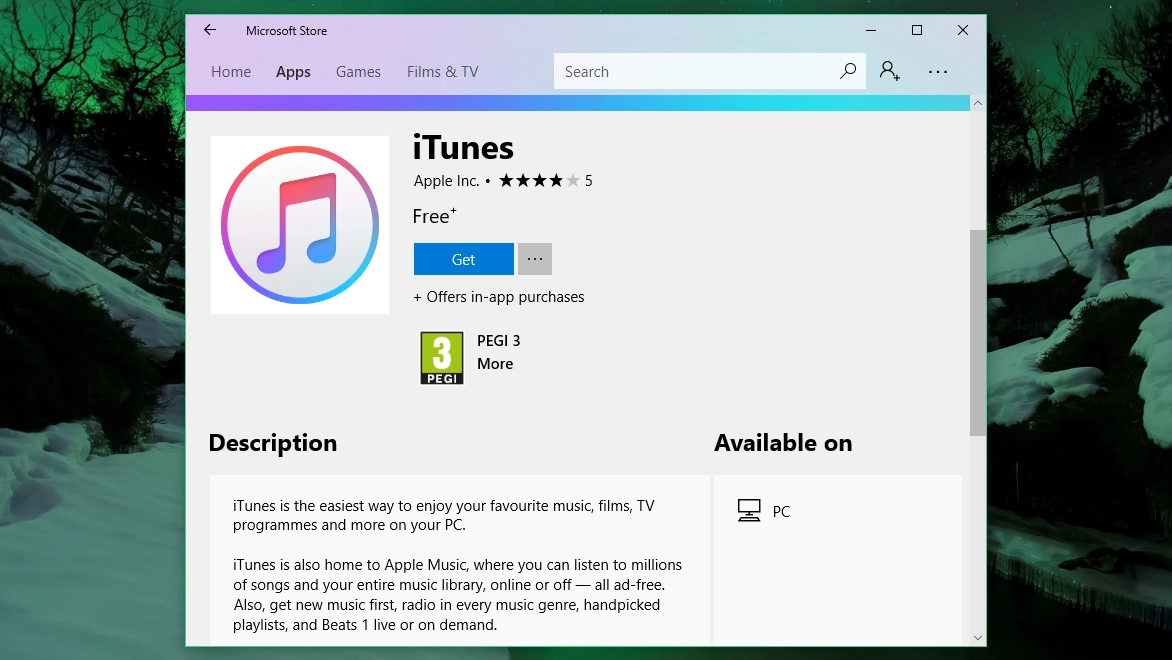This screenshot has width=1172, height=660.
Task: Open More under PEGI 3
Action: (495, 364)
